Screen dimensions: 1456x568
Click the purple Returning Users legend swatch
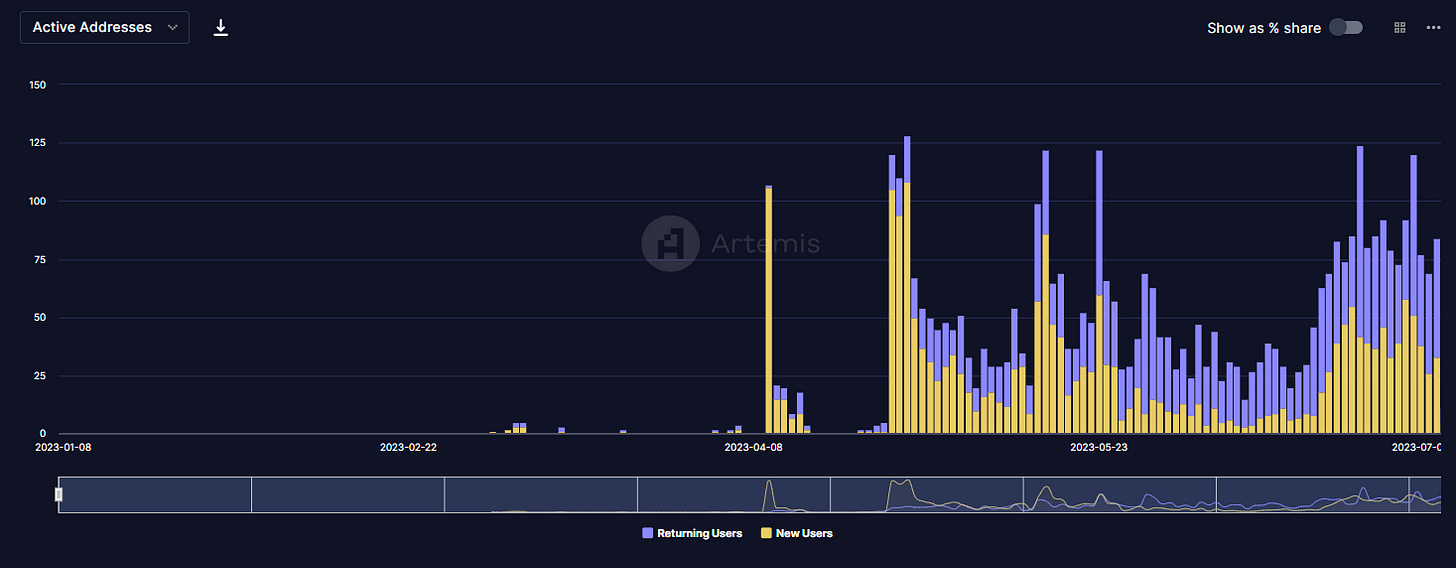648,534
